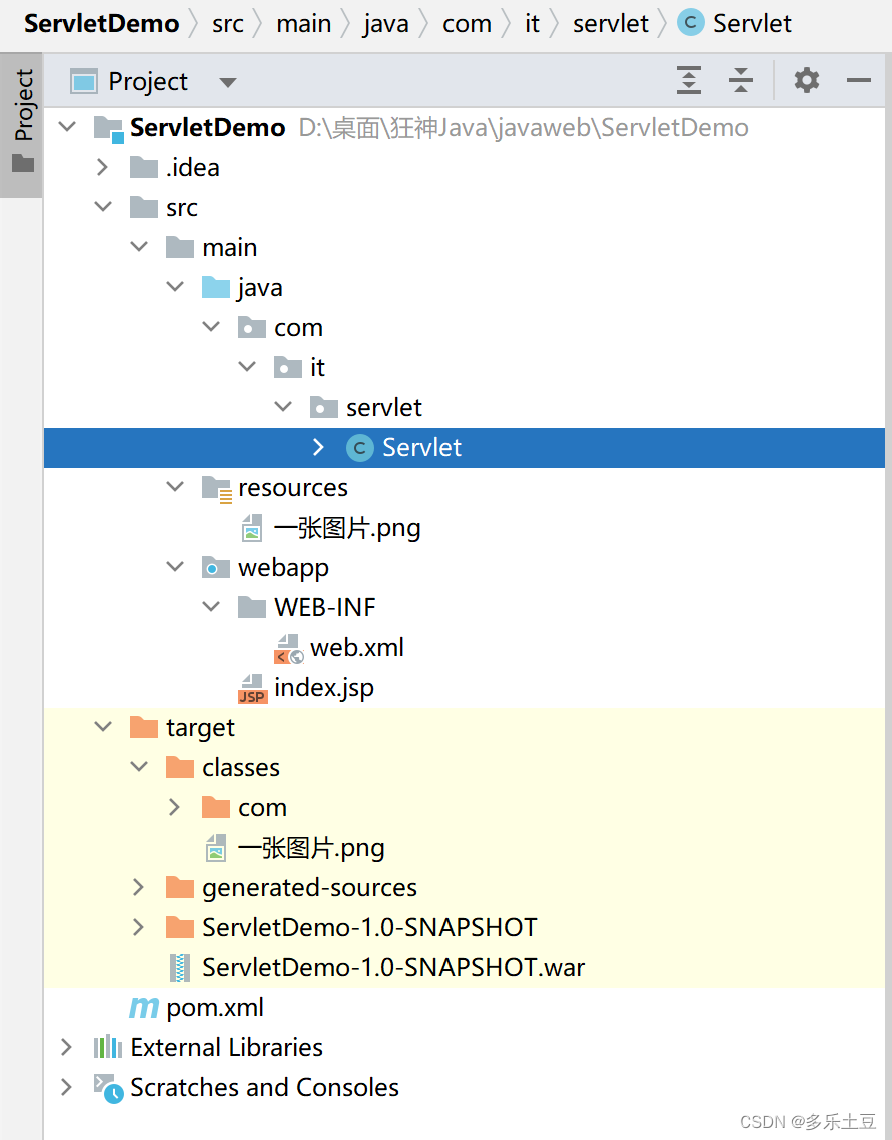Select the webapp folder
This screenshot has width=892, height=1140.
[283, 567]
